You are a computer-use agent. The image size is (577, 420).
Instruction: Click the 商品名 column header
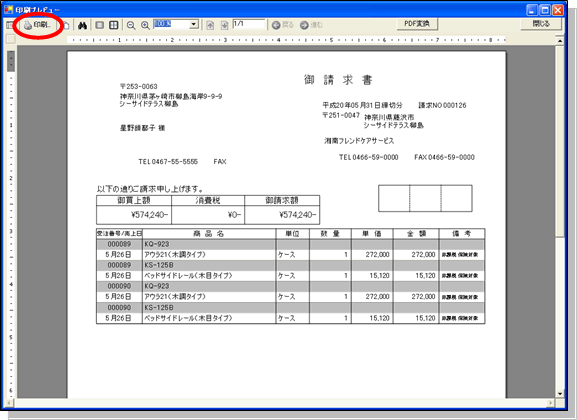coord(209,234)
